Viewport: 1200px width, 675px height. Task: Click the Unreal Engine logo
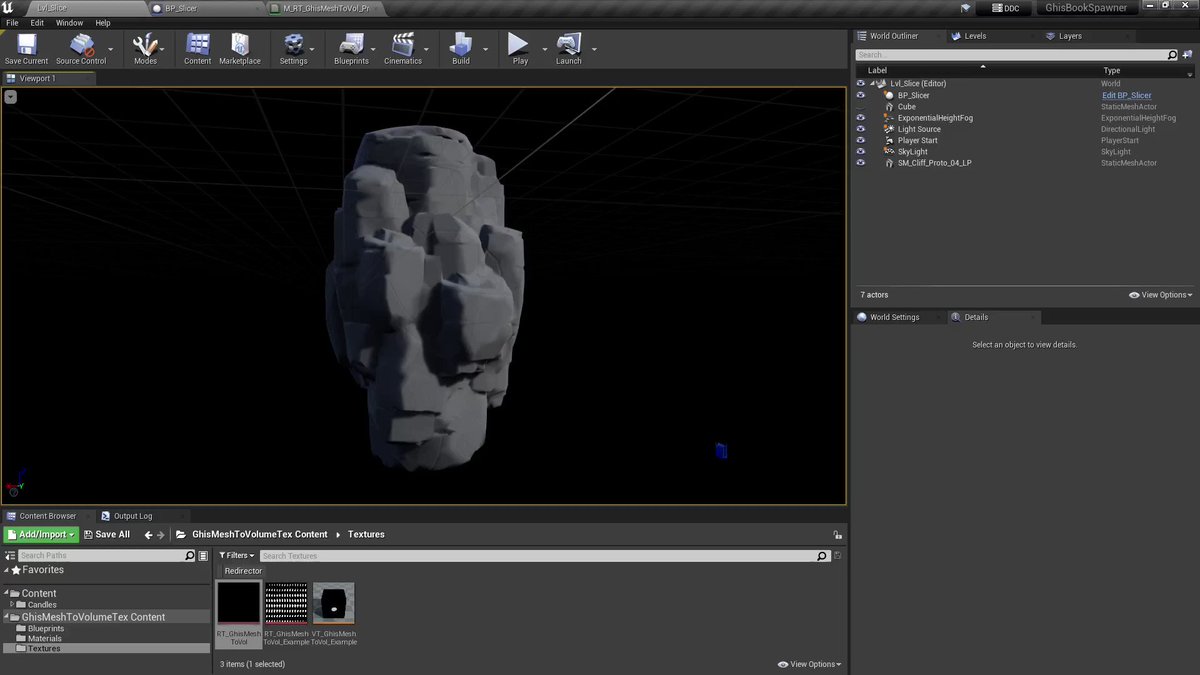point(8,8)
